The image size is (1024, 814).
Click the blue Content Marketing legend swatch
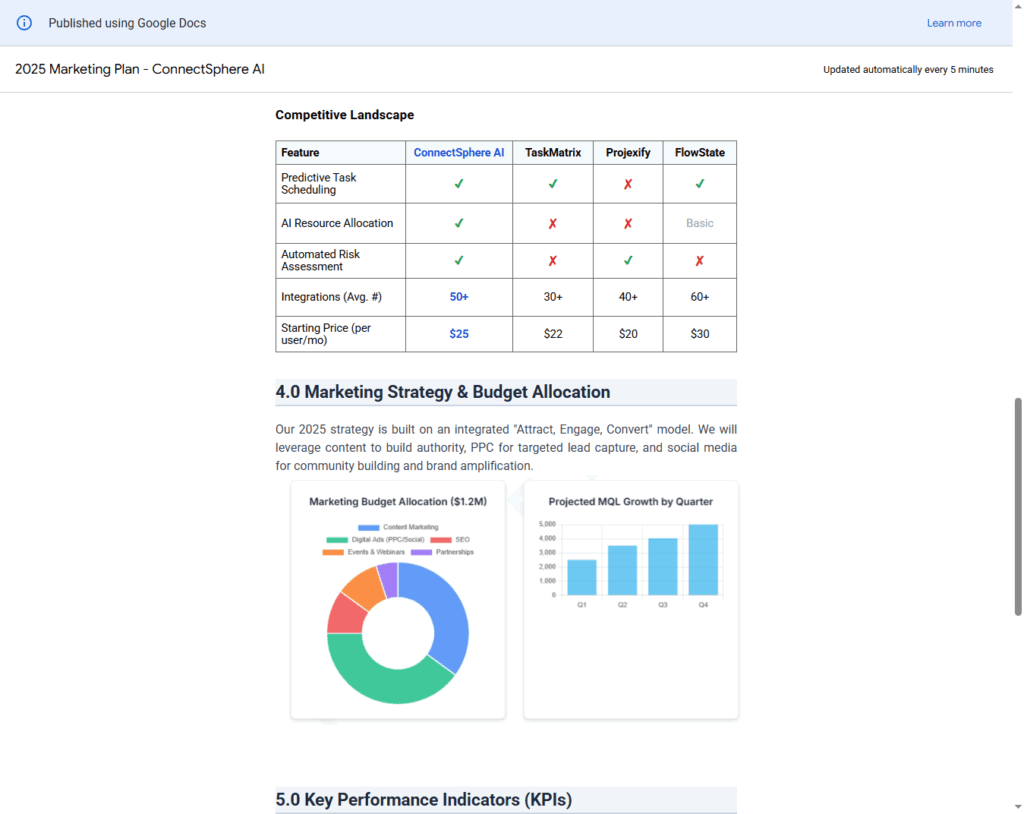(x=368, y=527)
